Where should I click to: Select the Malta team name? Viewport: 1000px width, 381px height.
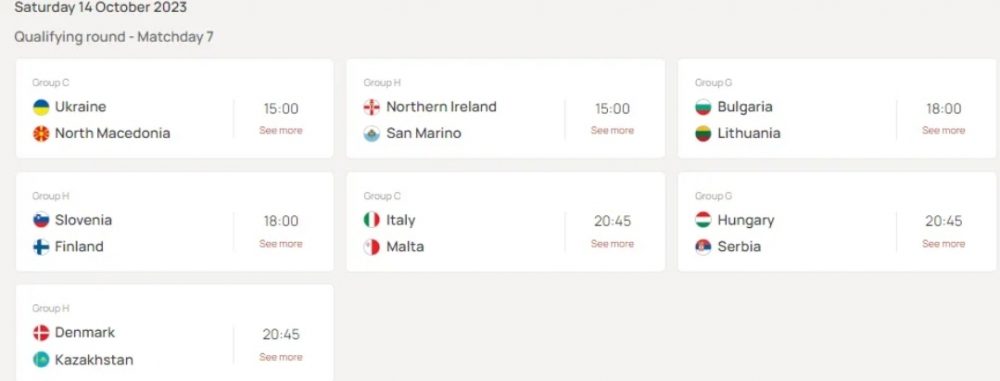[405, 247]
